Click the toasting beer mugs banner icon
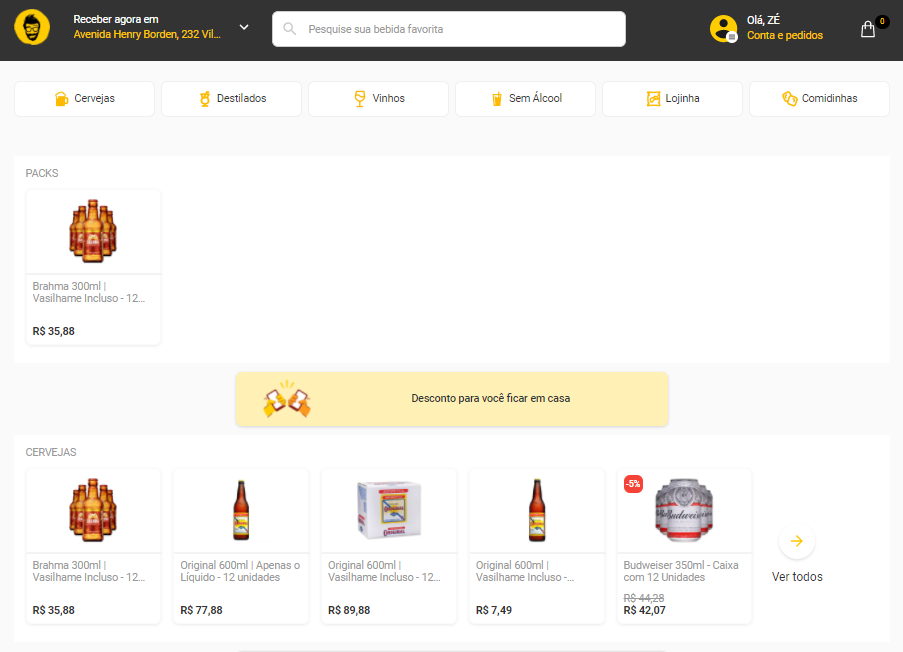Viewport: 903px width, 652px height. pos(287,399)
